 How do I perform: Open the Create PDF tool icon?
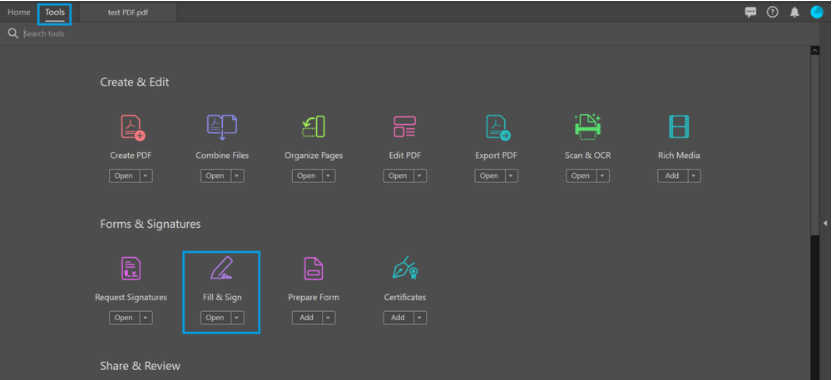(132, 127)
